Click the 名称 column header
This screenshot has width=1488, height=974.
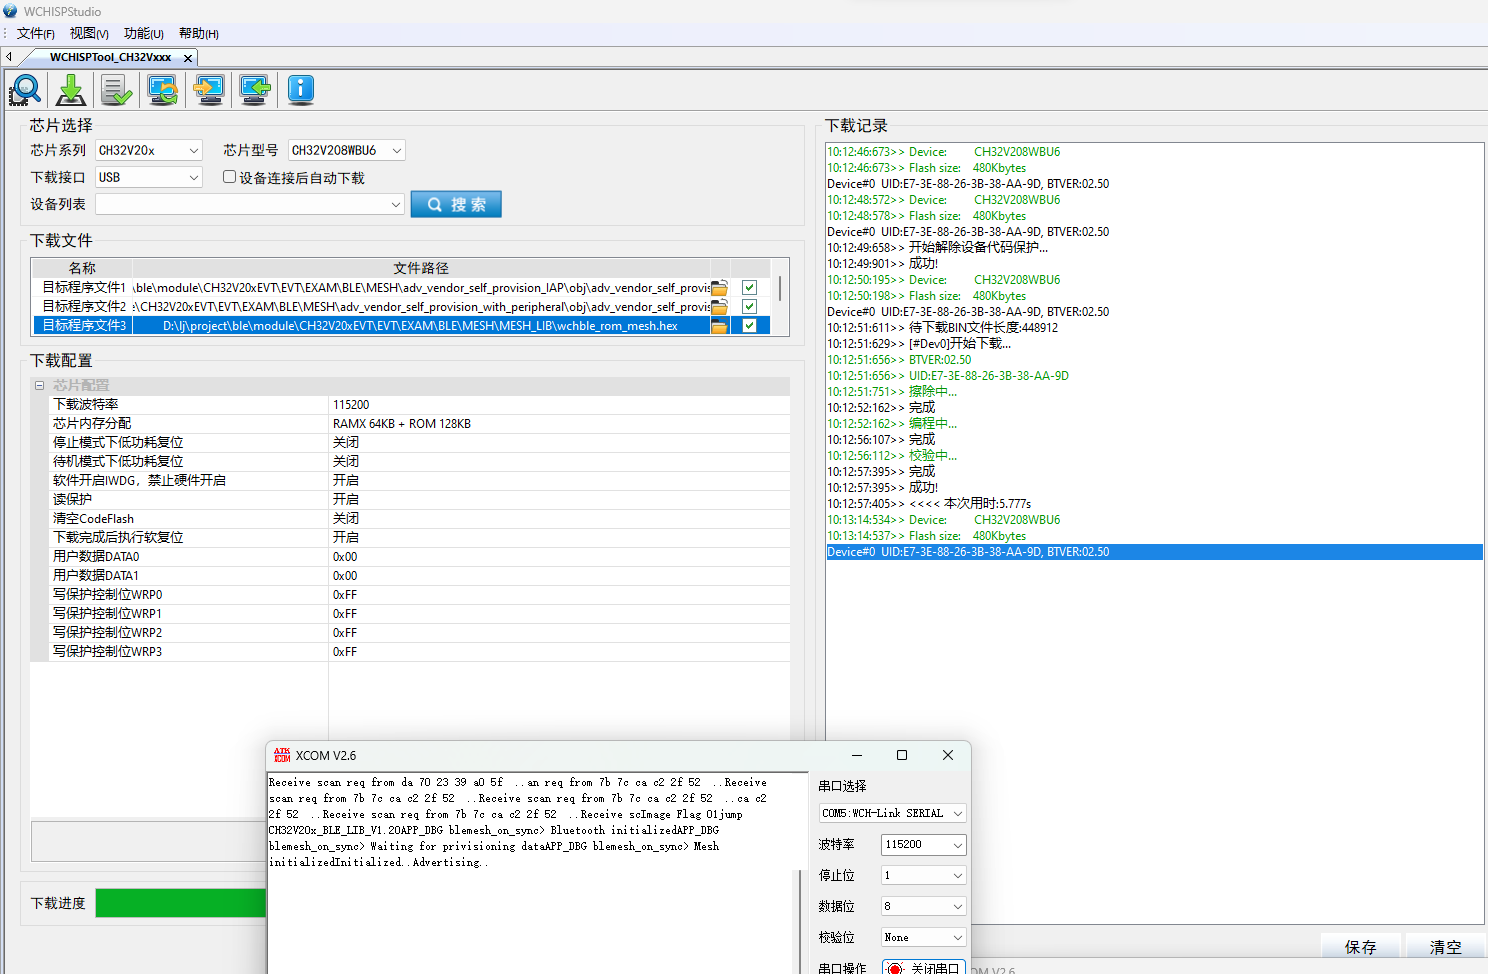click(x=82, y=268)
